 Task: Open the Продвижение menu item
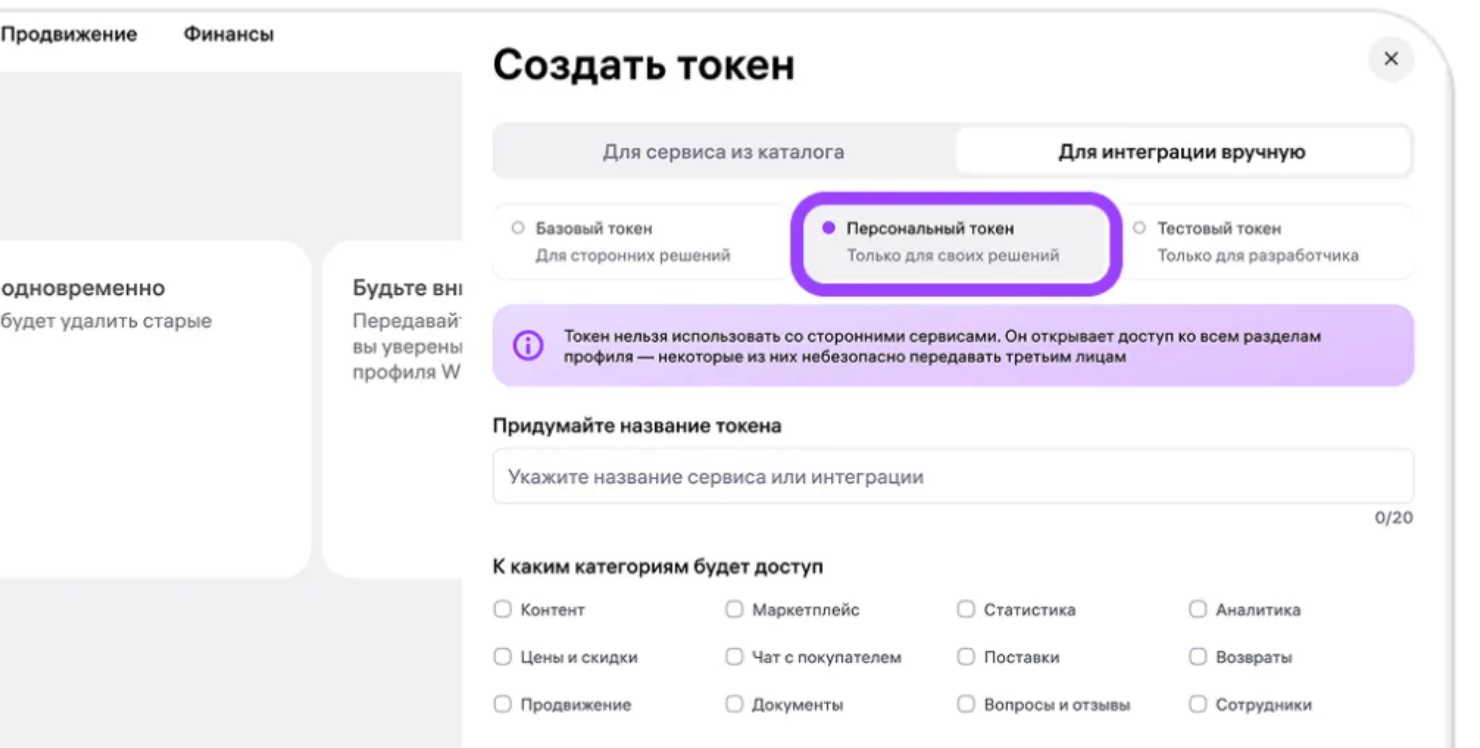point(69,33)
